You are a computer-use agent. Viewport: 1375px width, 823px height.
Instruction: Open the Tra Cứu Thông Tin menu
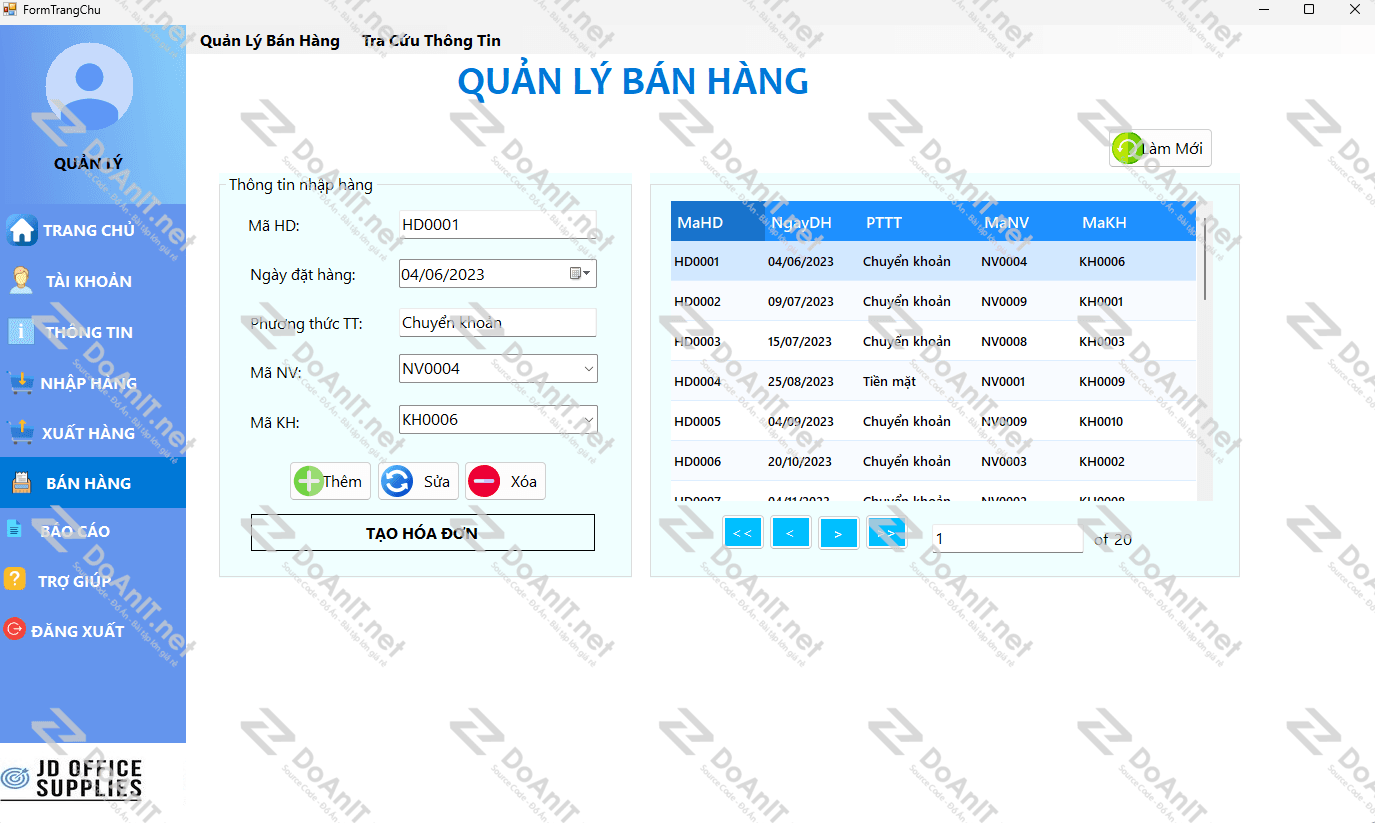(x=432, y=41)
